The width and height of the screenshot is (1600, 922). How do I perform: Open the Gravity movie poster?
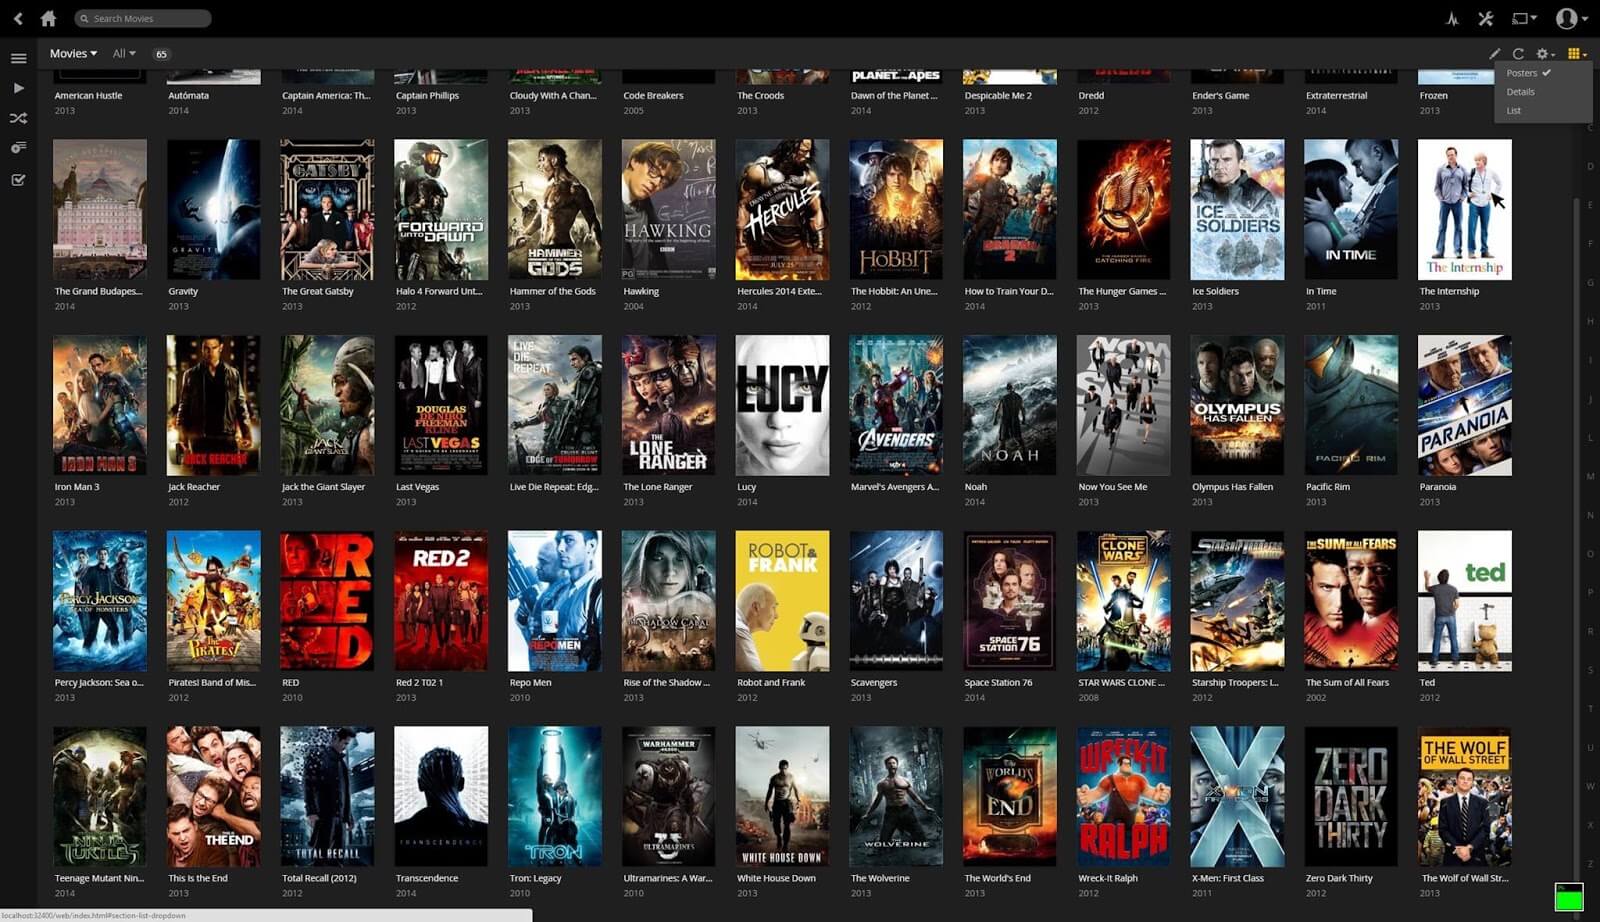213,209
